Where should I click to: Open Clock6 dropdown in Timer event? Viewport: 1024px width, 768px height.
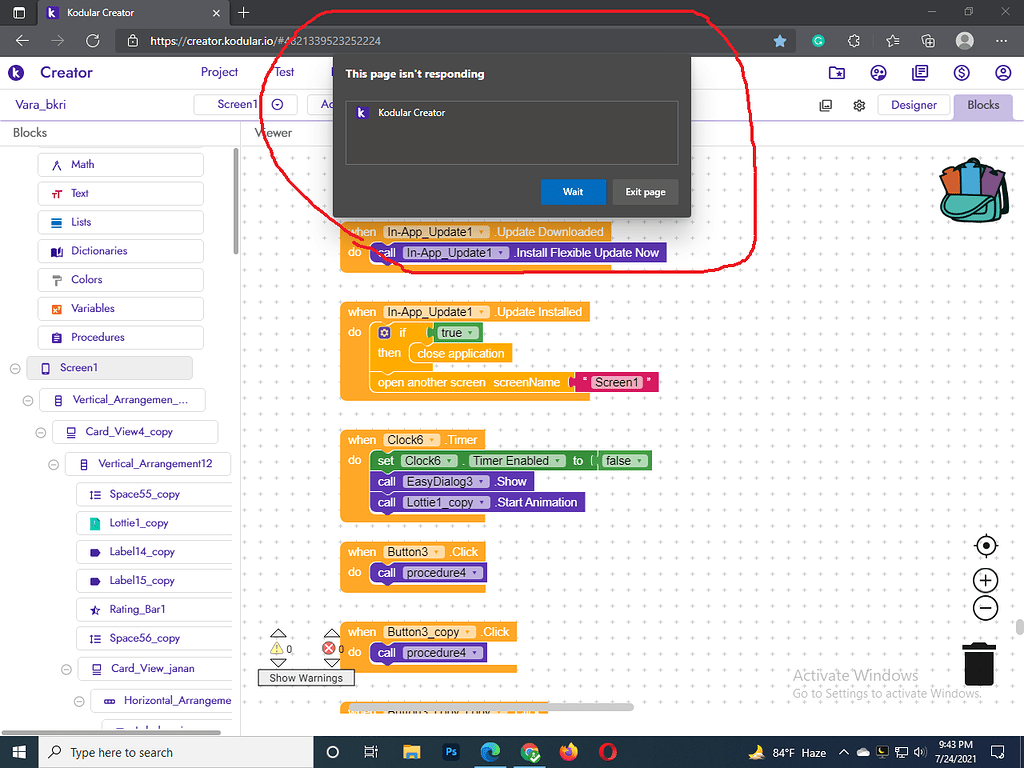(x=432, y=440)
